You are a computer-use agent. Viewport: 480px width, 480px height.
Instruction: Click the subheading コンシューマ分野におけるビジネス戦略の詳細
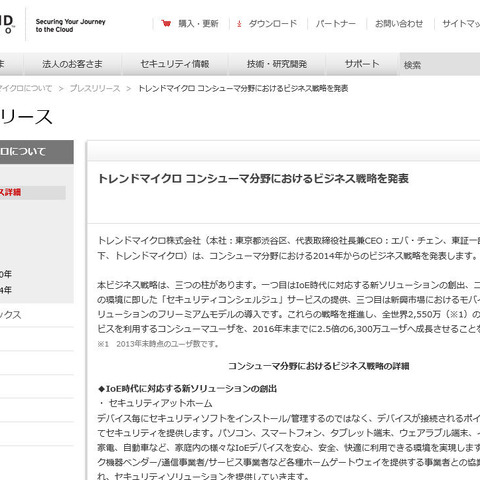[x=319, y=366]
